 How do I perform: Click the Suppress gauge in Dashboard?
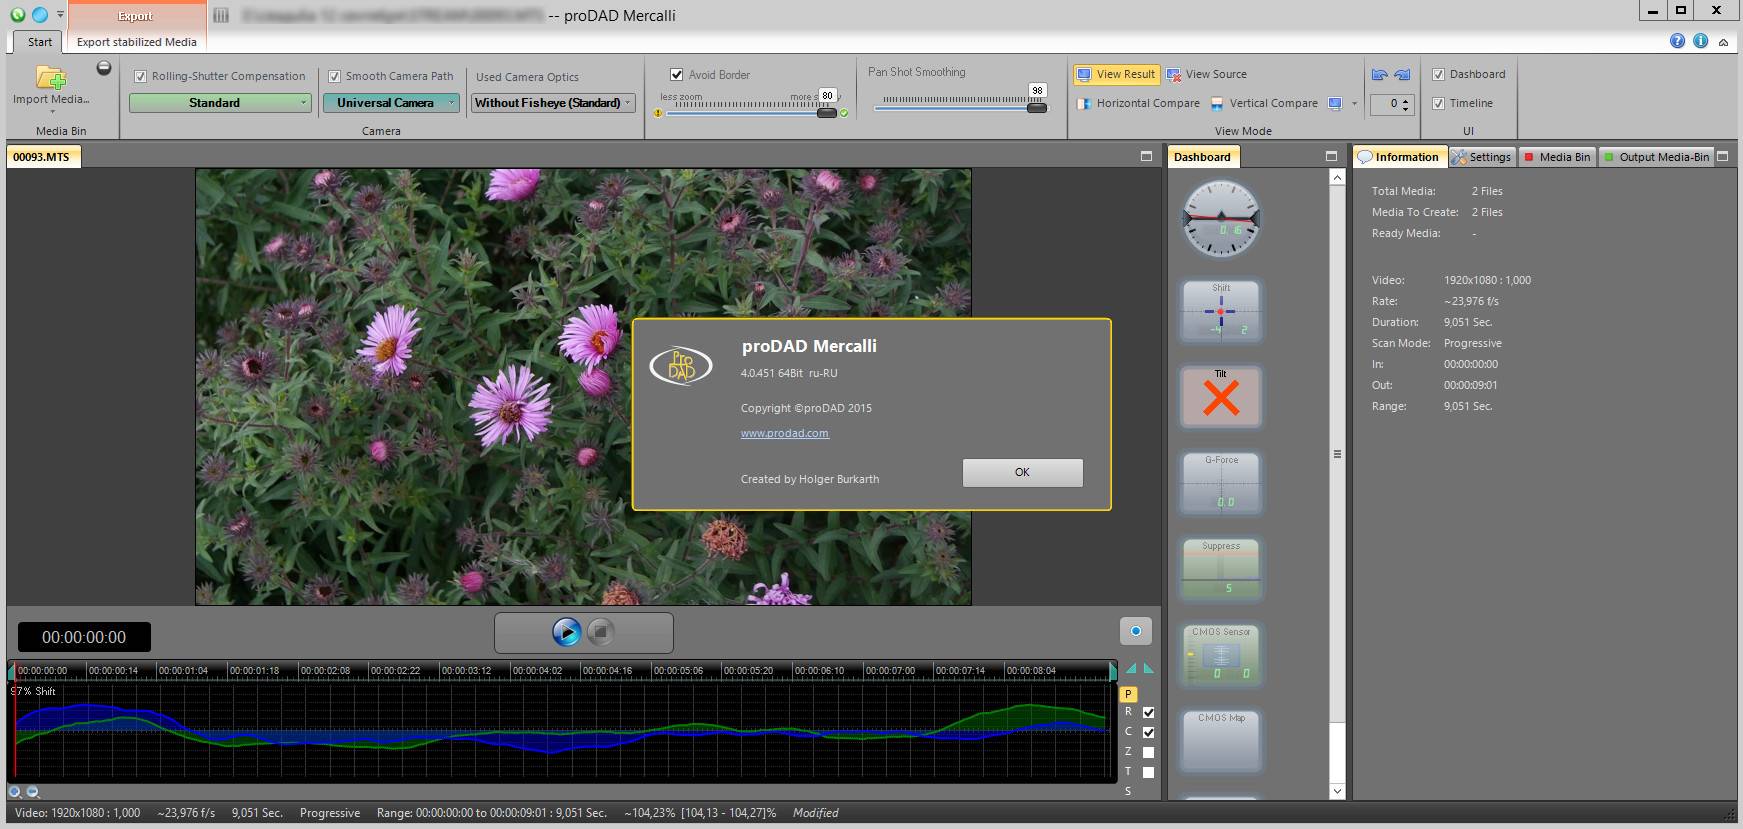[1221, 569]
